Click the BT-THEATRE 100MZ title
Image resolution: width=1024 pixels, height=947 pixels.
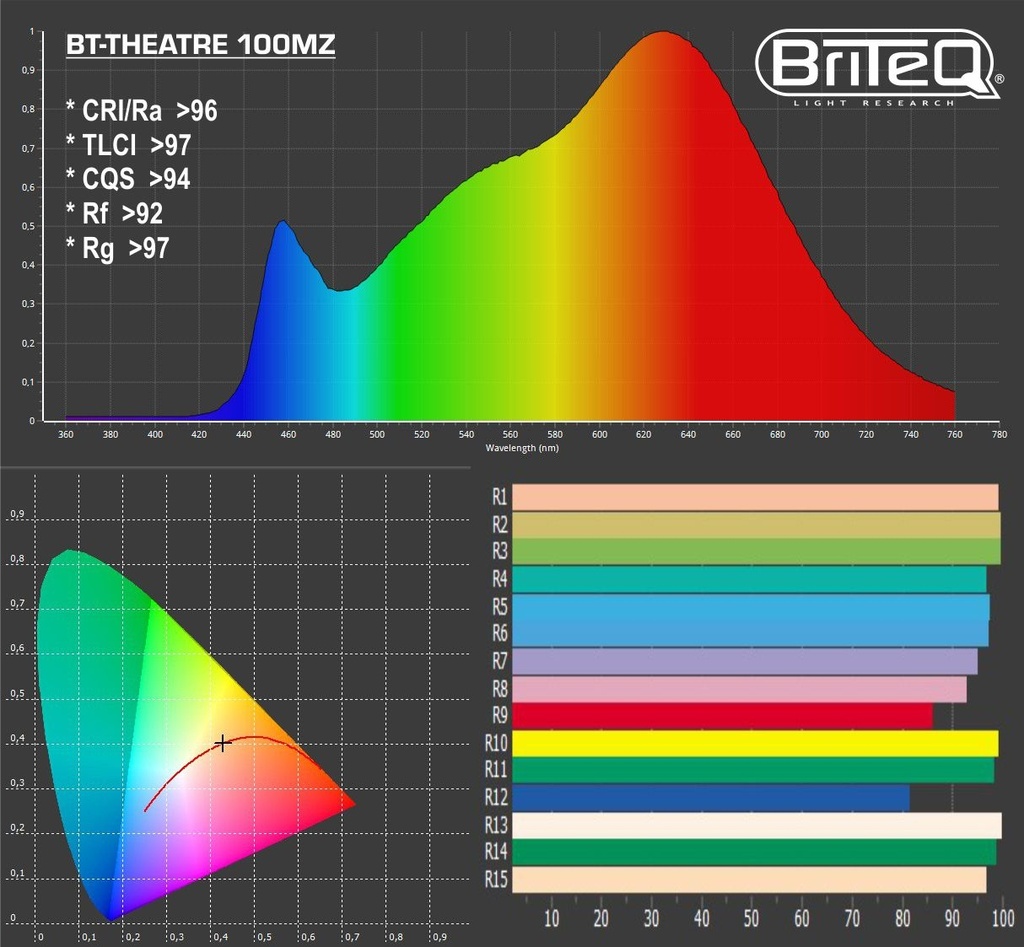coord(200,45)
